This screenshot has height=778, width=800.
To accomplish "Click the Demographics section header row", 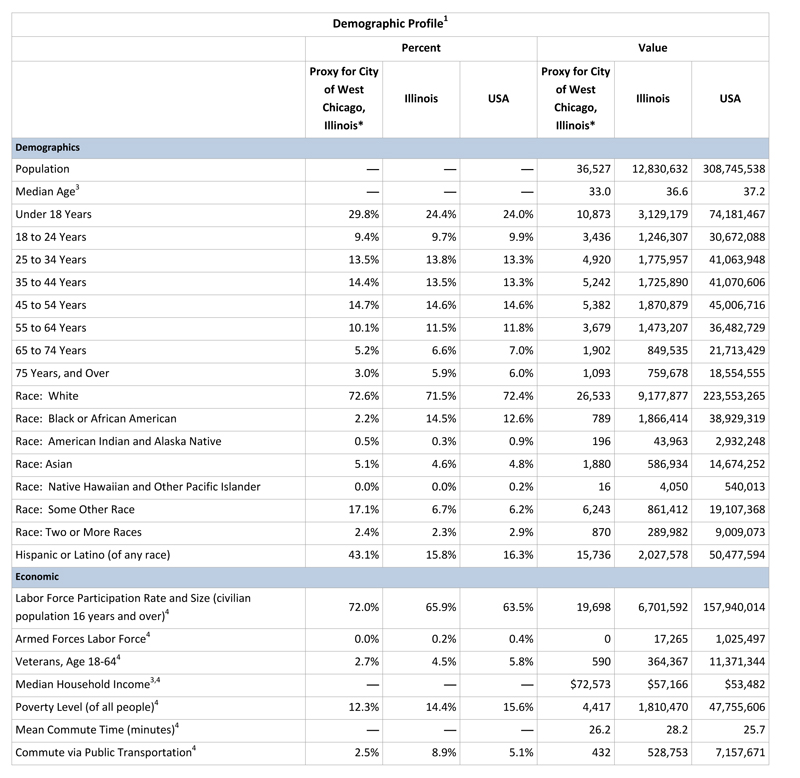I will pyautogui.click(x=390, y=147).
